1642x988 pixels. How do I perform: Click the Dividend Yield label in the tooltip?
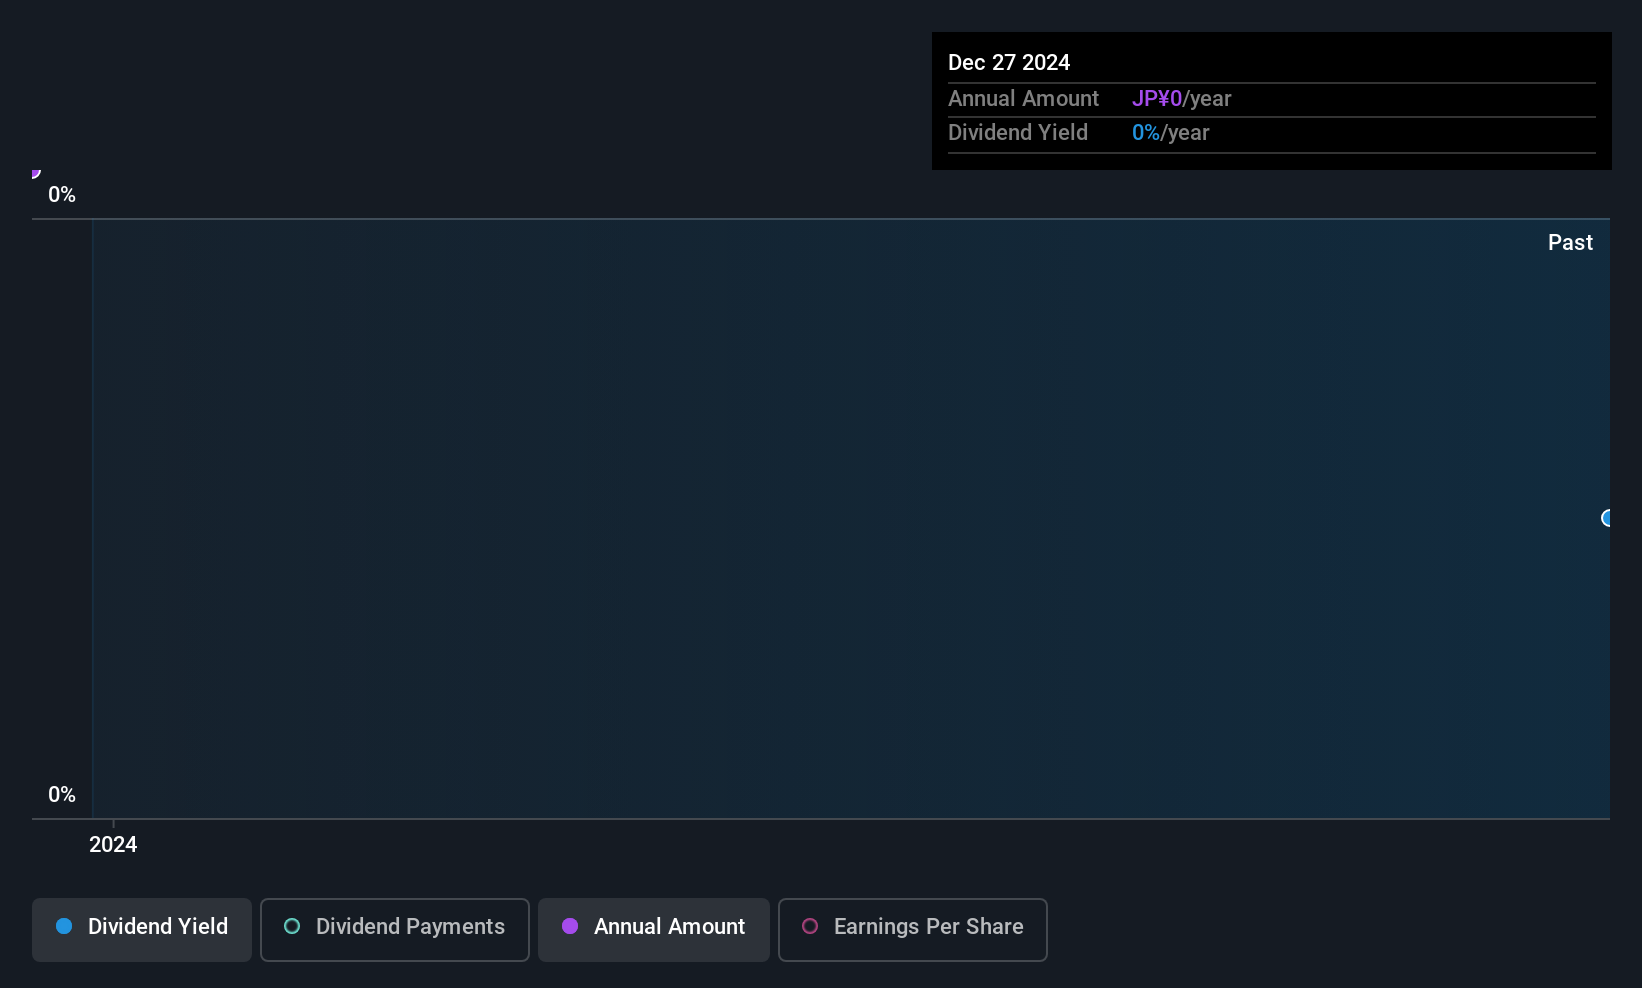pyautogui.click(x=1018, y=132)
